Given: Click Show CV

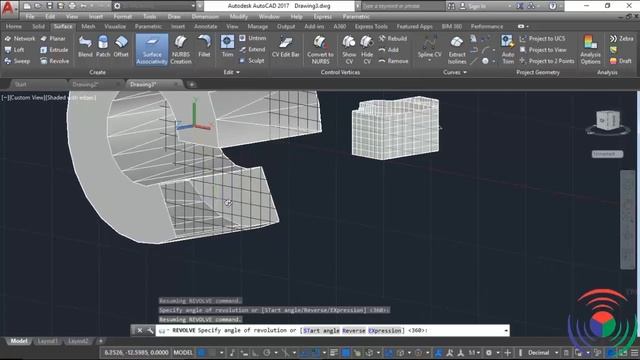Looking at the screenshot, I should tap(349, 50).
